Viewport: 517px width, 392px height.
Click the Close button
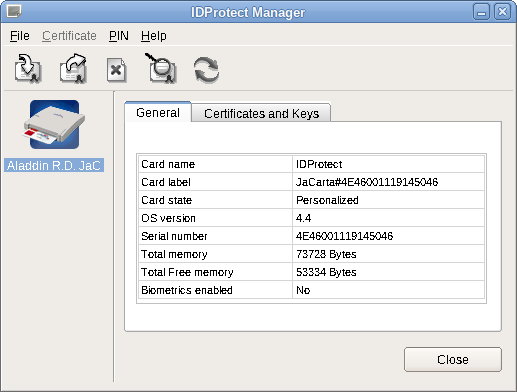[x=453, y=359]
